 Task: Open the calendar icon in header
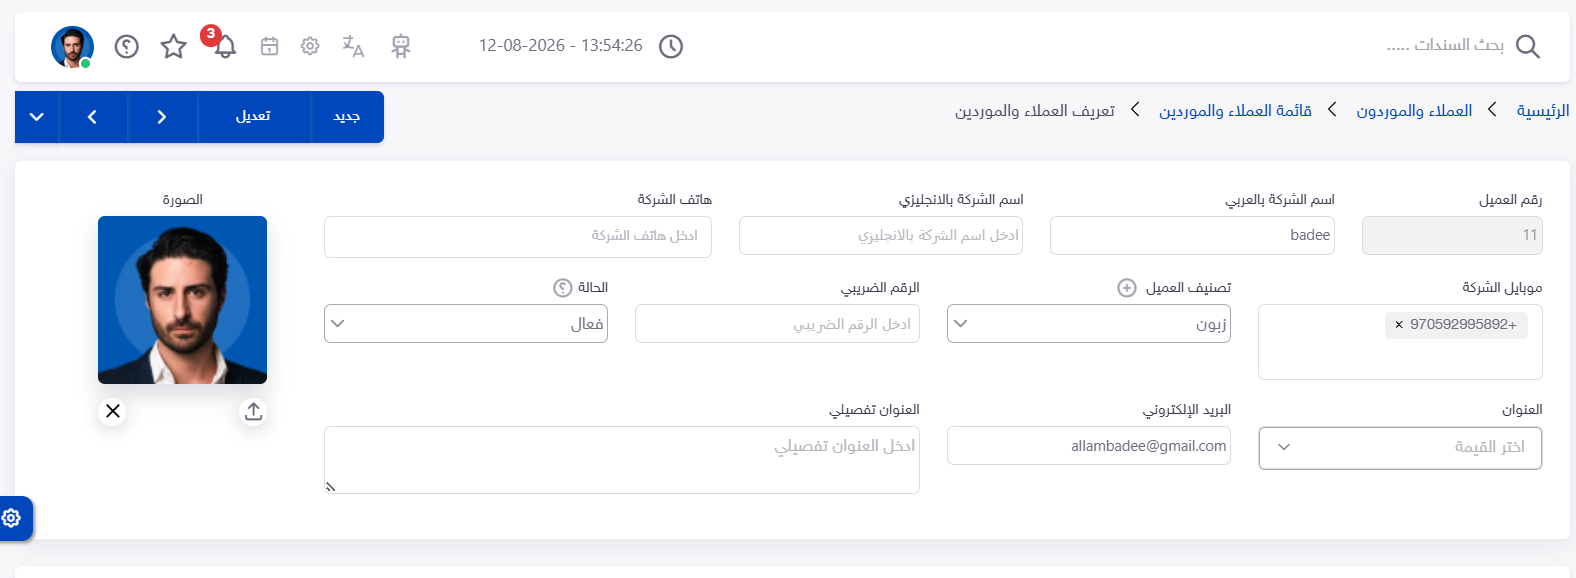click(x=269, y=46)
